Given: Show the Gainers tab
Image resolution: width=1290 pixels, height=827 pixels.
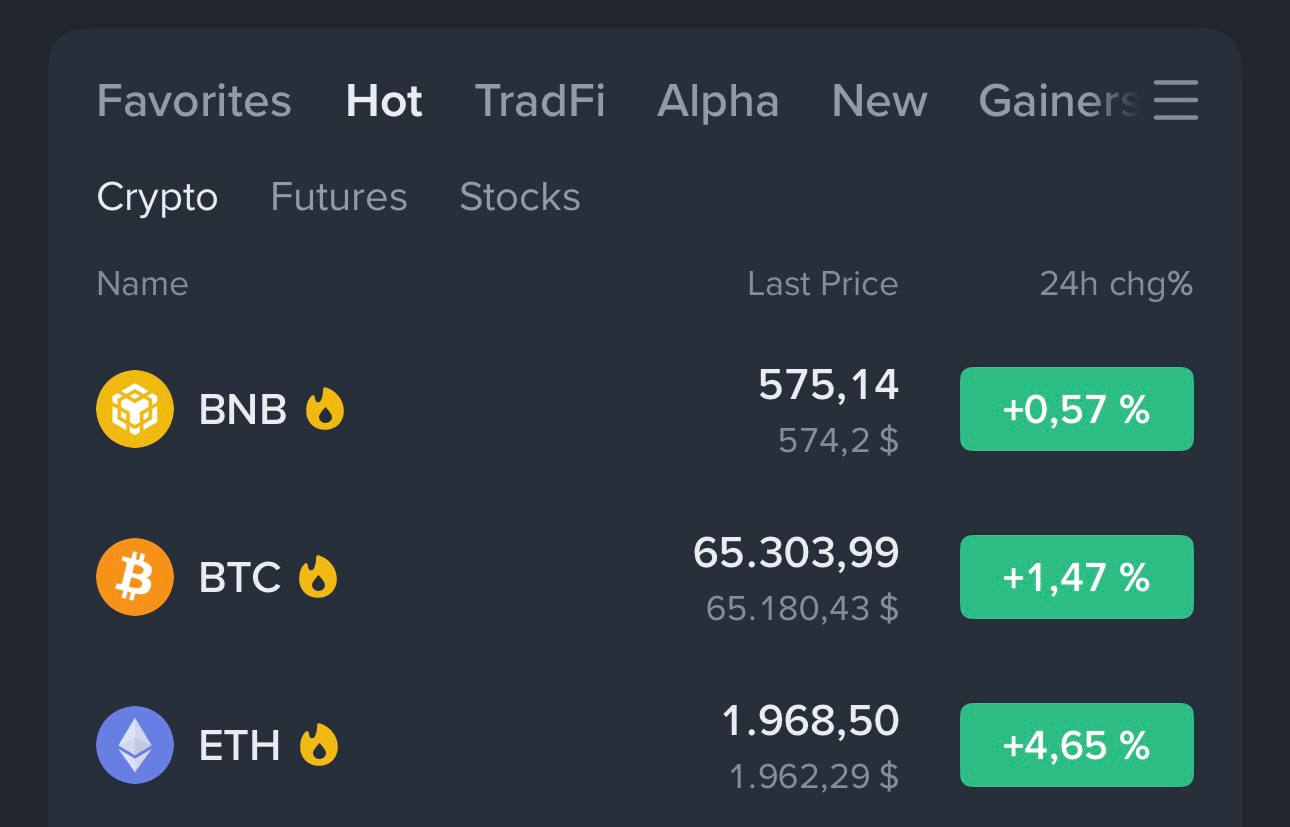Looking at the screenshot, I should pos(1059,101).
